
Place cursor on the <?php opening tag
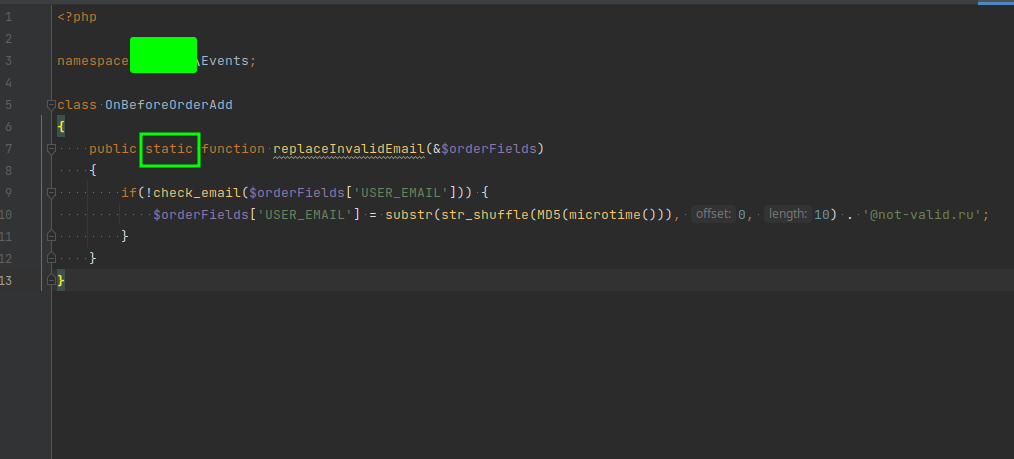(x=77, y=17)
